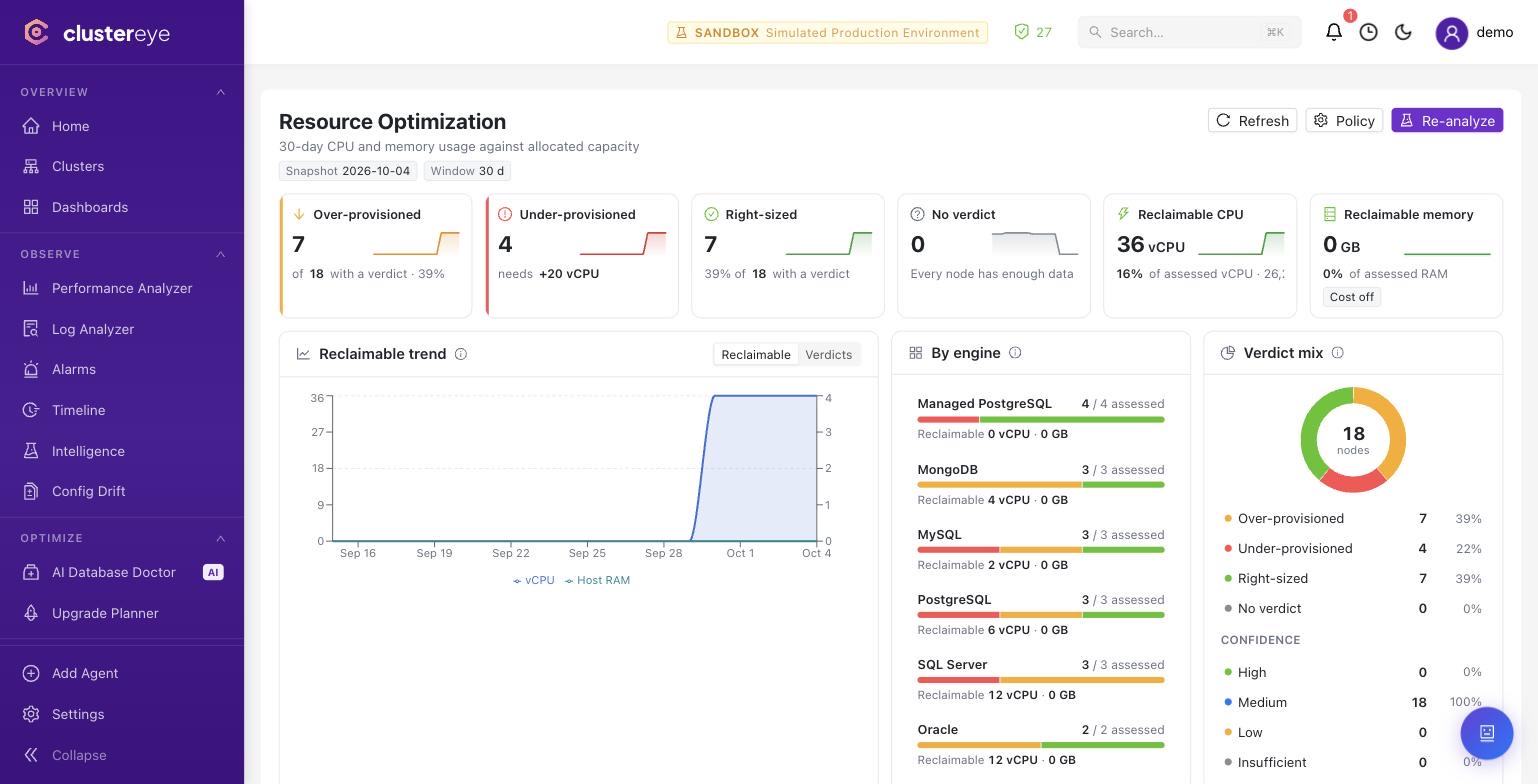Click the SQL Server verdict bar
The width and height of the screenshot is (1538, 784).
(1041, 680)
